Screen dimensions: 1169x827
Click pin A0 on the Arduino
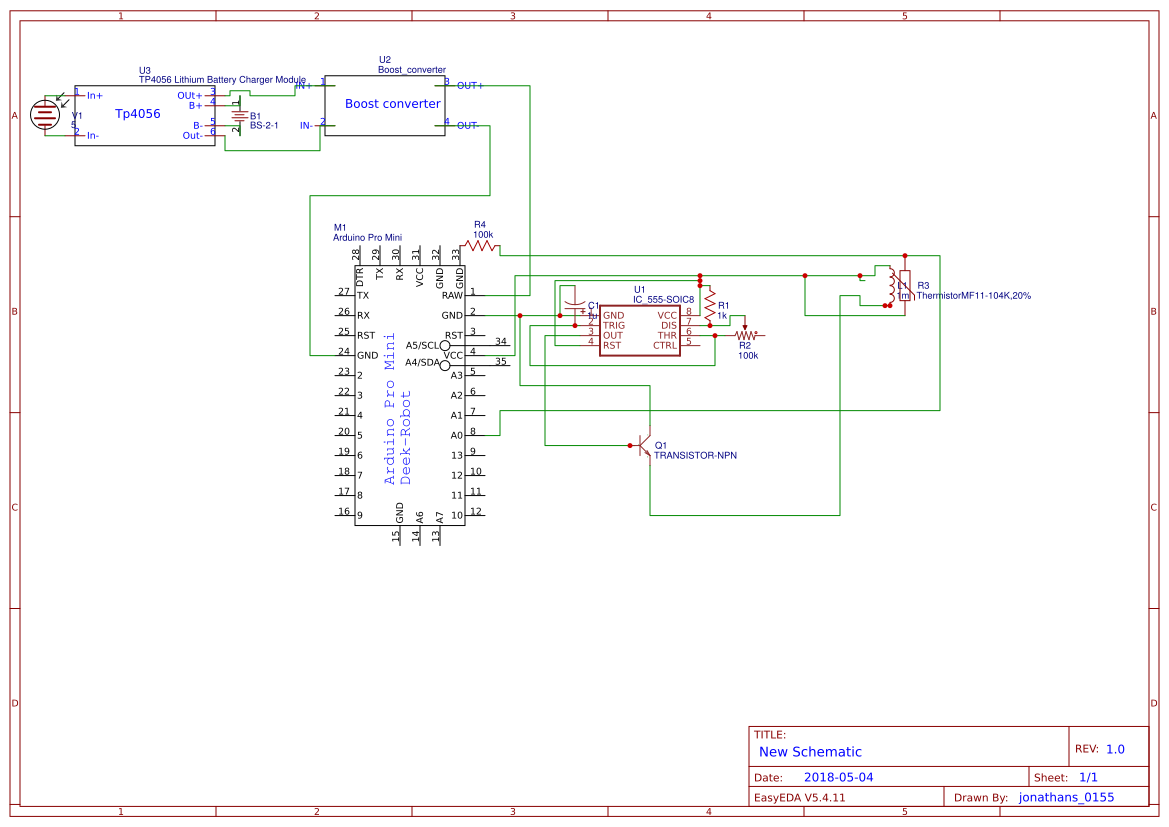point(455,435)
